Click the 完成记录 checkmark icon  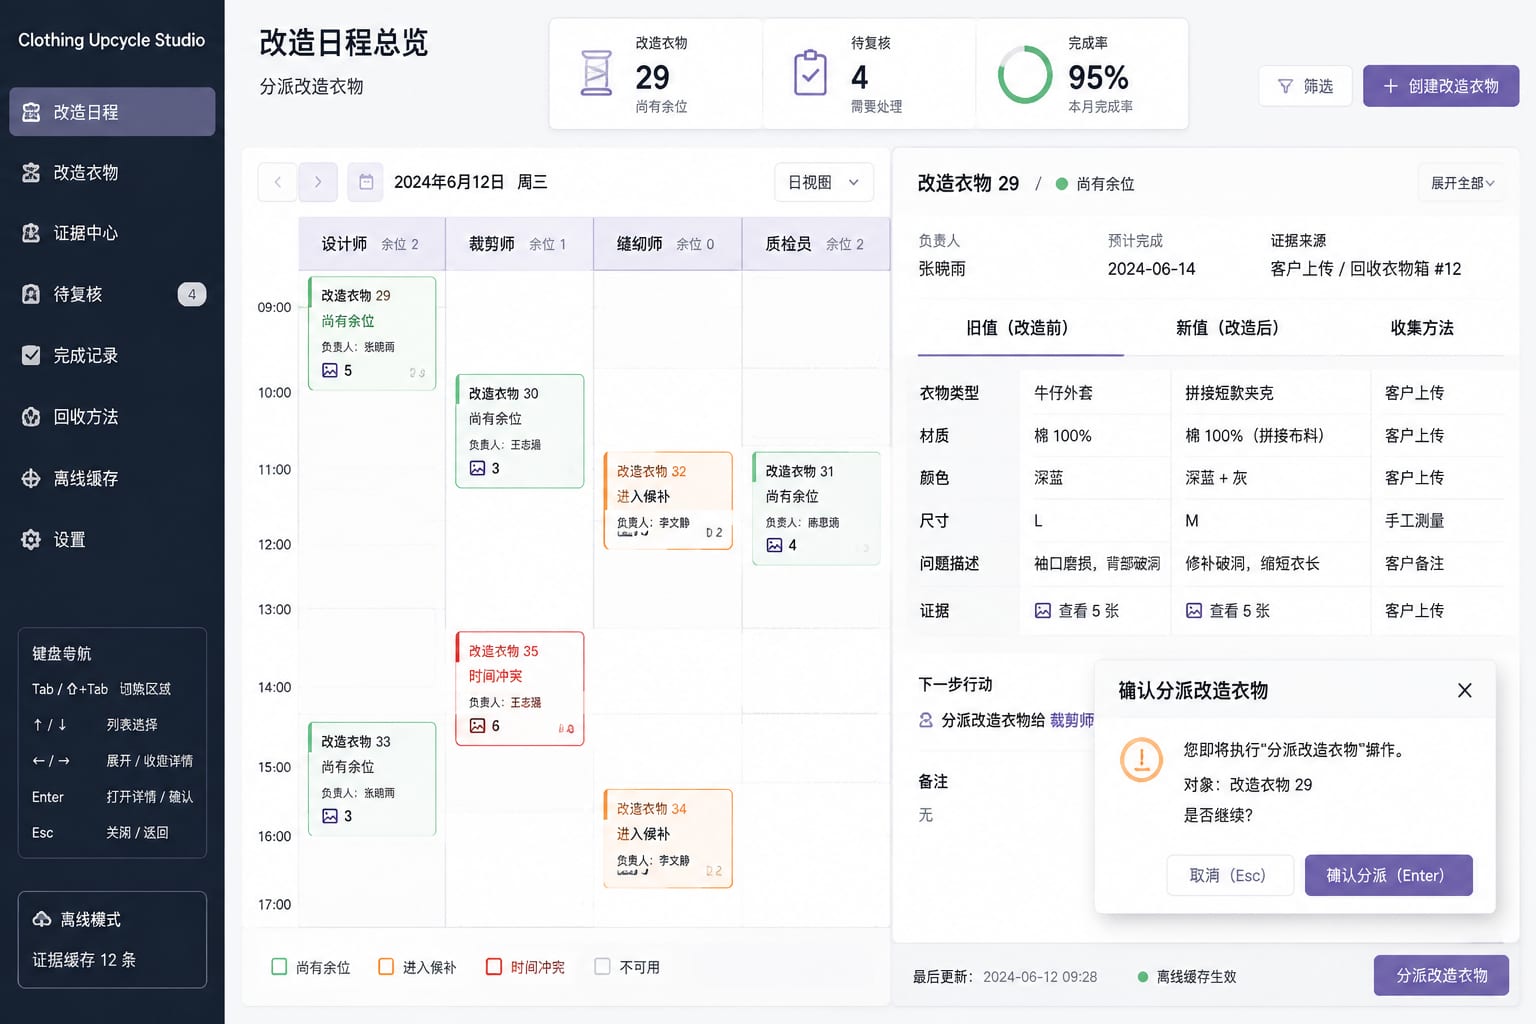(x=32, y=355)
